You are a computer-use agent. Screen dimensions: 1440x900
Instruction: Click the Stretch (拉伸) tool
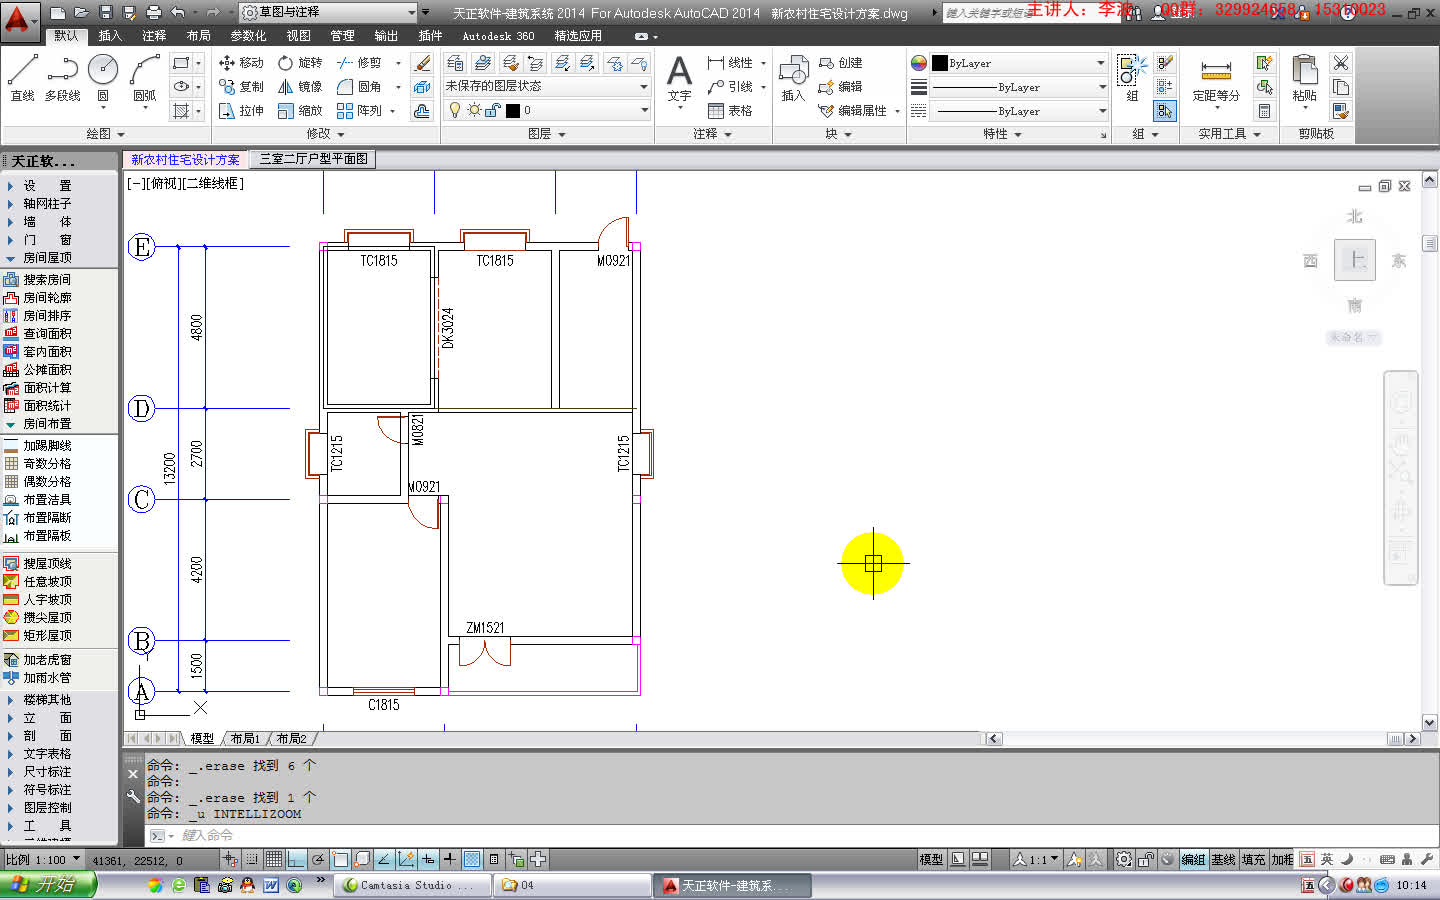(241, 110)
